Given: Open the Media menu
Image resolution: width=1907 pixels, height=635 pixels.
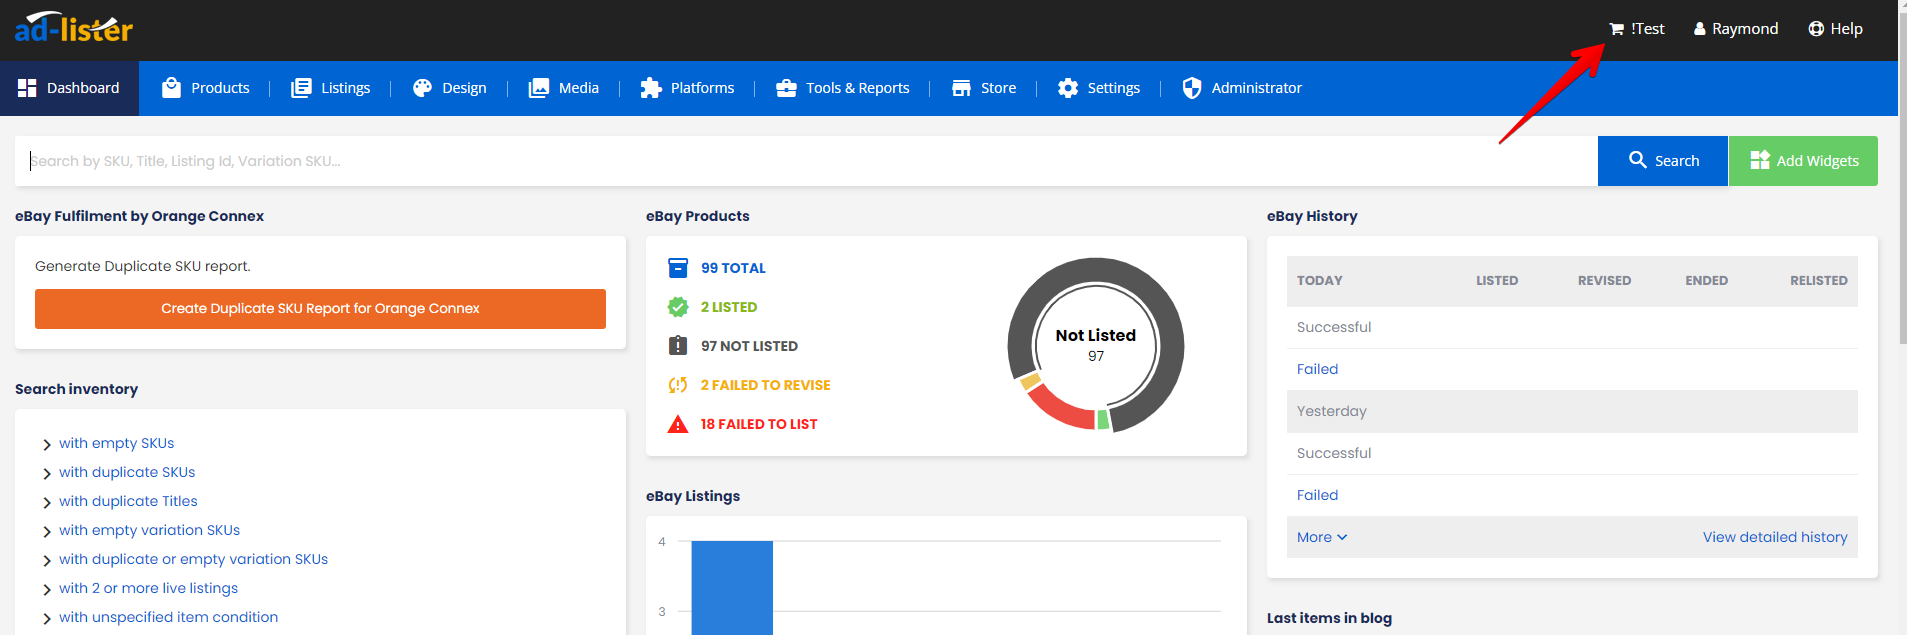Looking at the screenshot, I should pyautogui.click(x=564, y=88).
